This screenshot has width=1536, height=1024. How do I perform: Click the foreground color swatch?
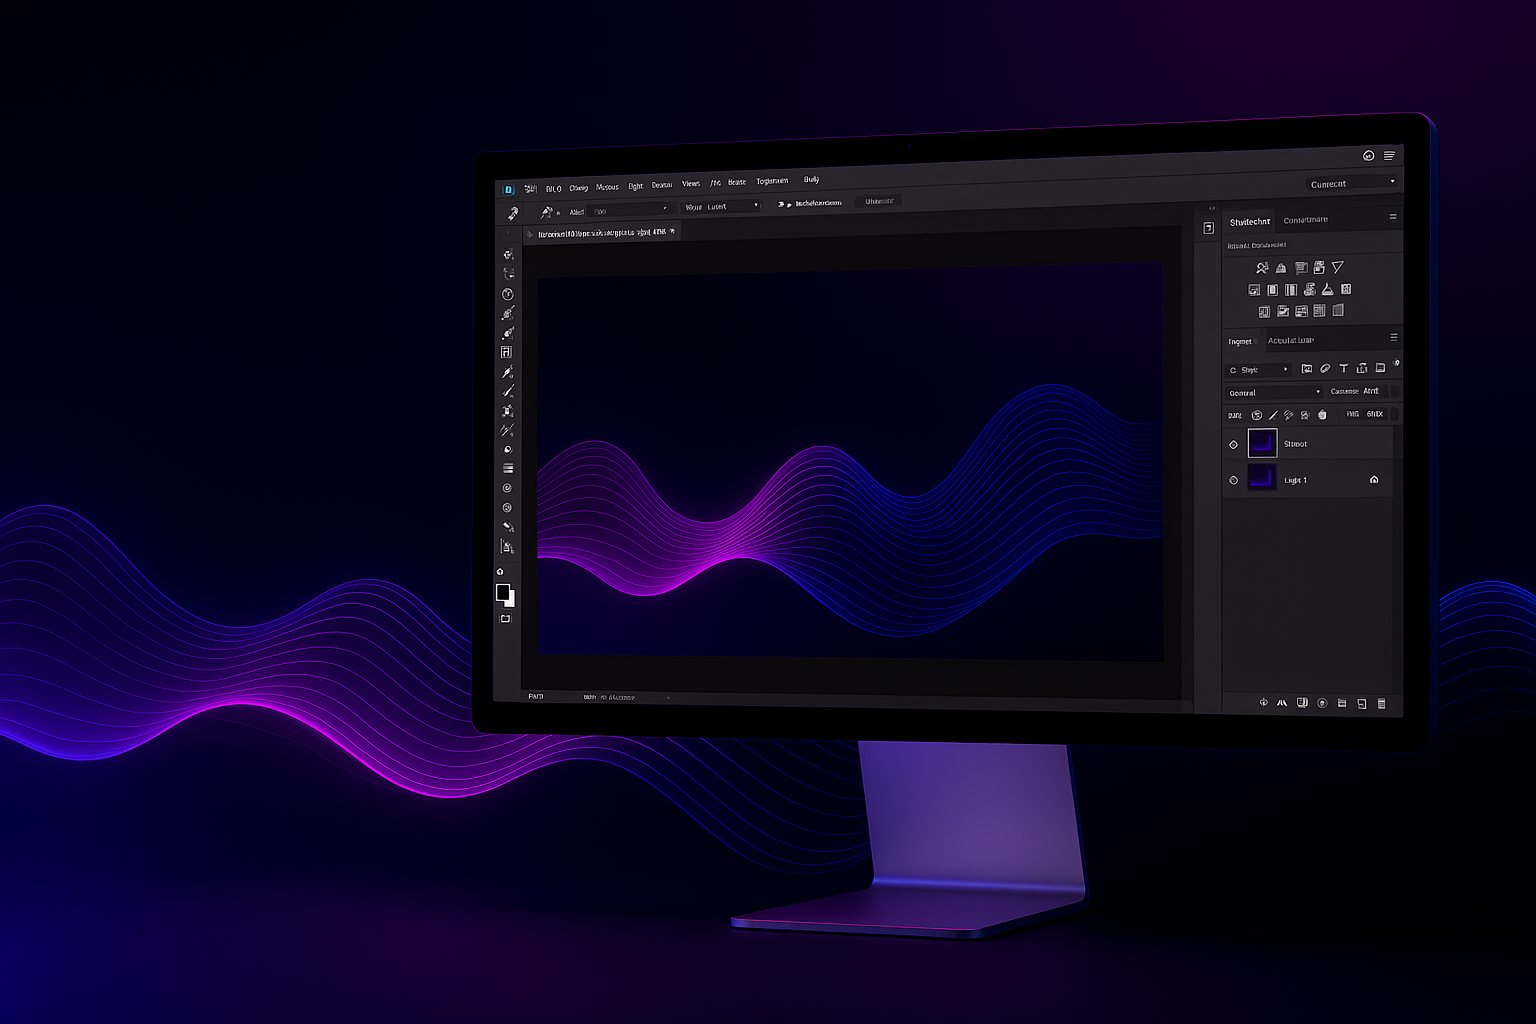503,592
